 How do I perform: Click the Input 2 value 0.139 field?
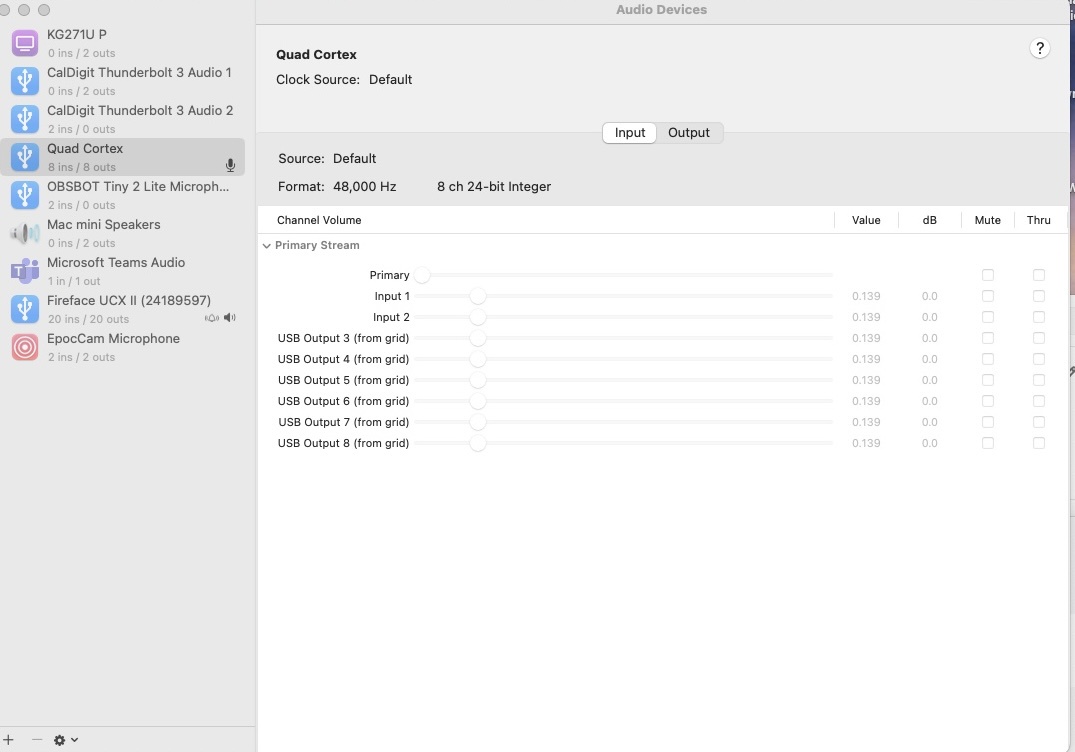(866, 317)
